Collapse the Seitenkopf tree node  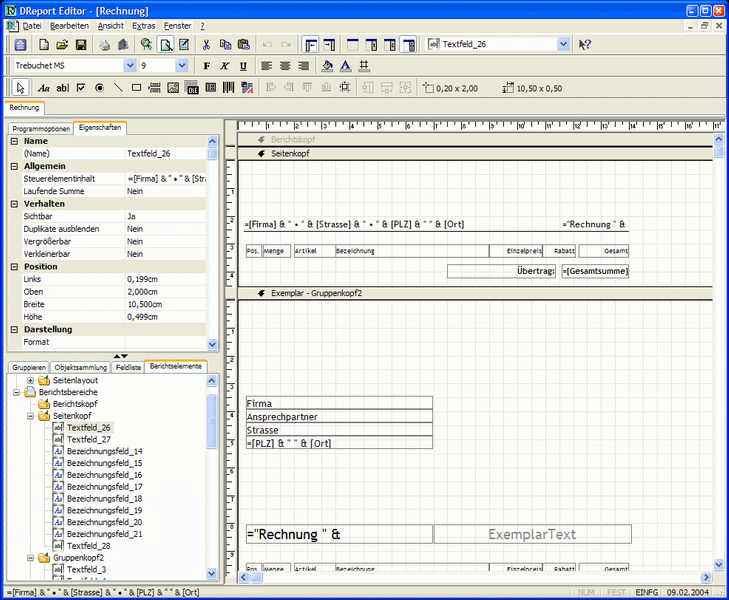[x=30, y=416]
